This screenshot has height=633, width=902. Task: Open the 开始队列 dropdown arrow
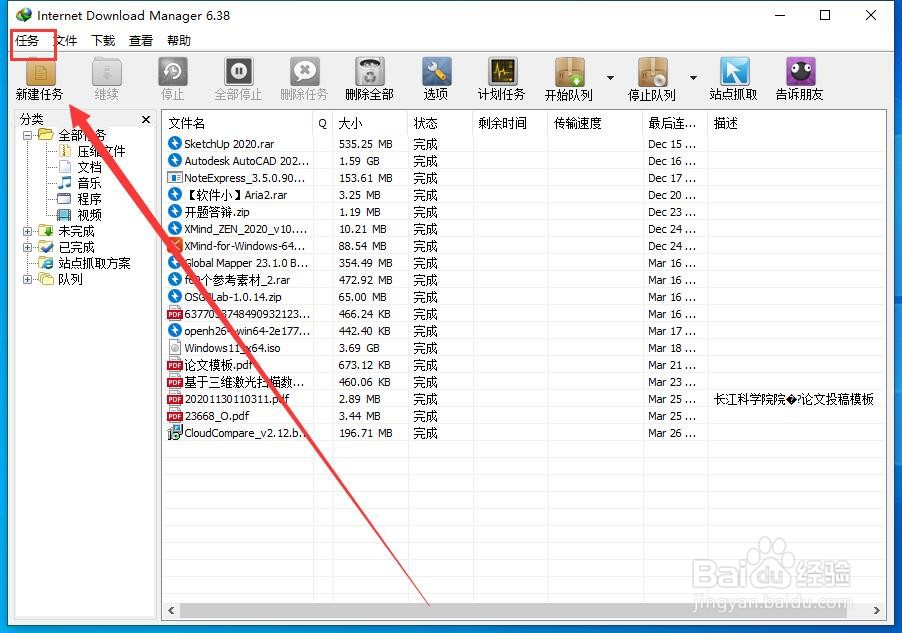[610, 78]
